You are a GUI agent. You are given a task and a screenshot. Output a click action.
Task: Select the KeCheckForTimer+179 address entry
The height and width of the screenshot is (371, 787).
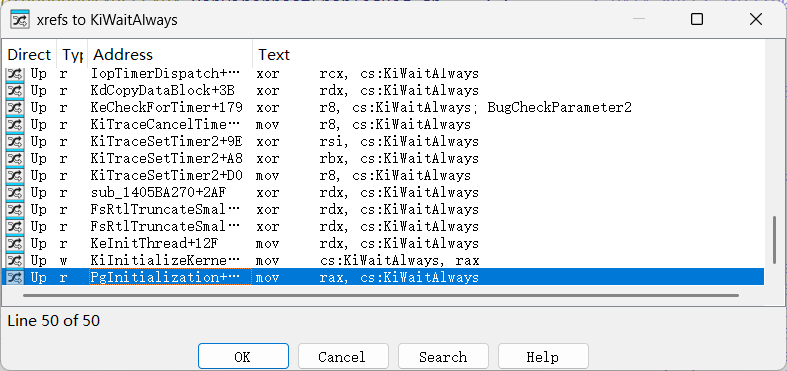(167, 107)
